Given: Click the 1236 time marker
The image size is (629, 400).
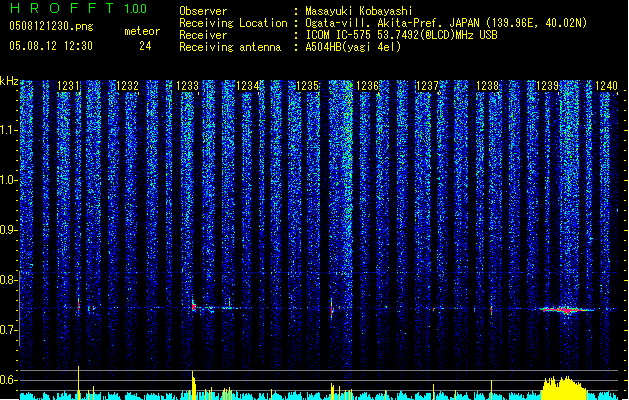Looking at the screenshot, I should tap(367, 86).
